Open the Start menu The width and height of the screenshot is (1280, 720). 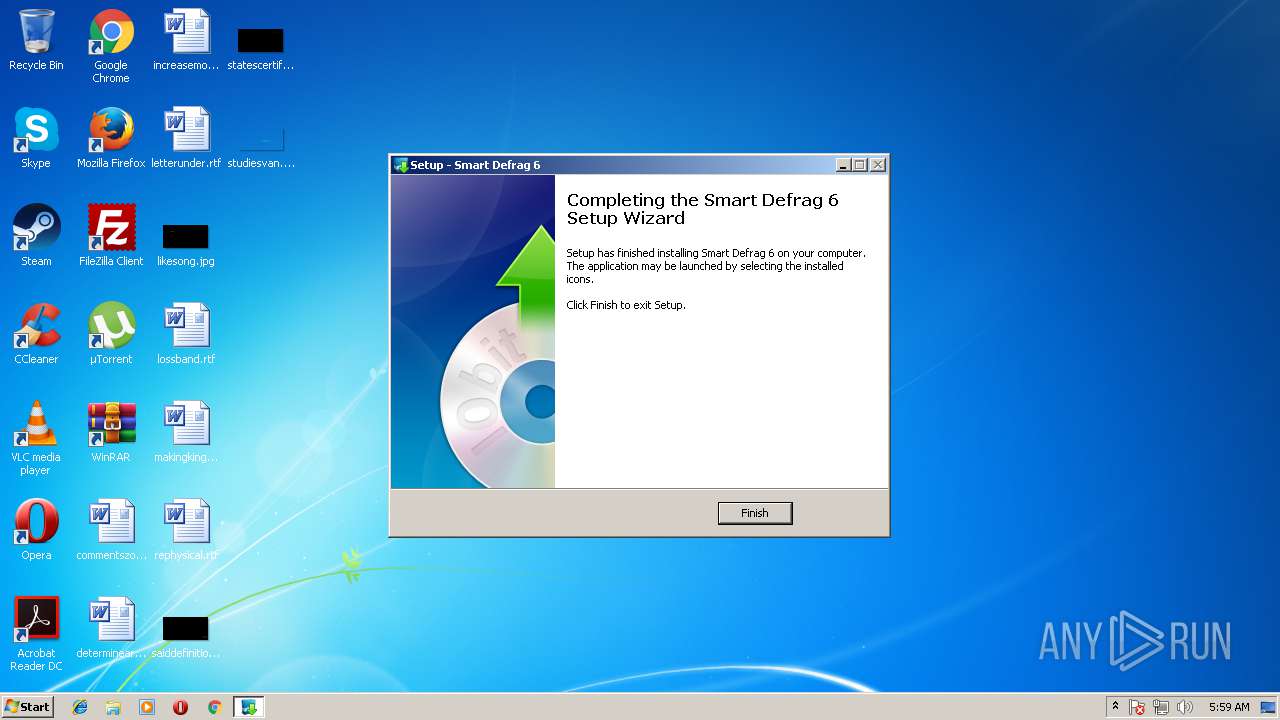pyautogui.click(x=27, y=706)
